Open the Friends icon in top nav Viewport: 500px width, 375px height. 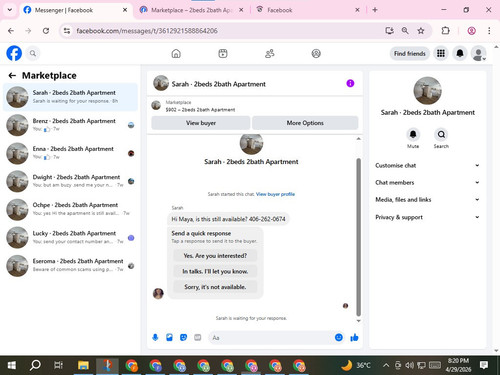269,53
